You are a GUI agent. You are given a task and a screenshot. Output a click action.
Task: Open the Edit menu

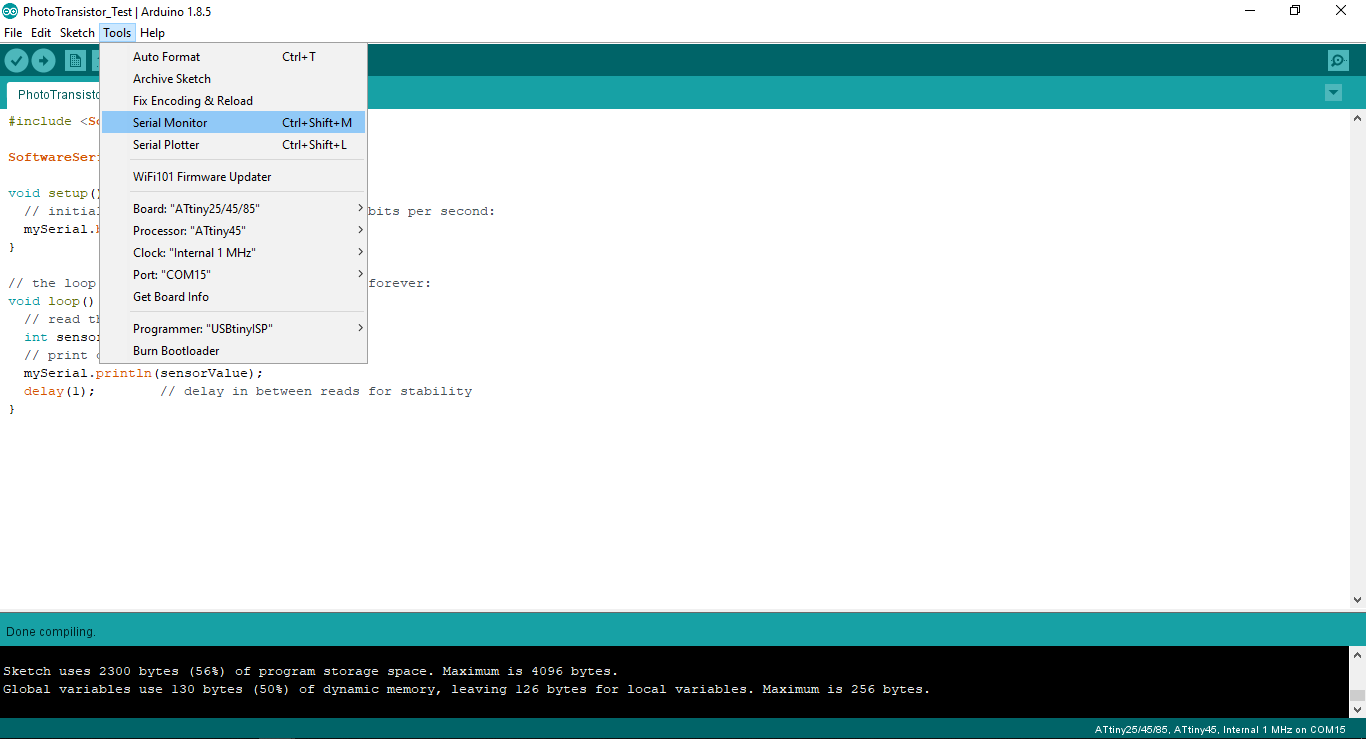41,33
